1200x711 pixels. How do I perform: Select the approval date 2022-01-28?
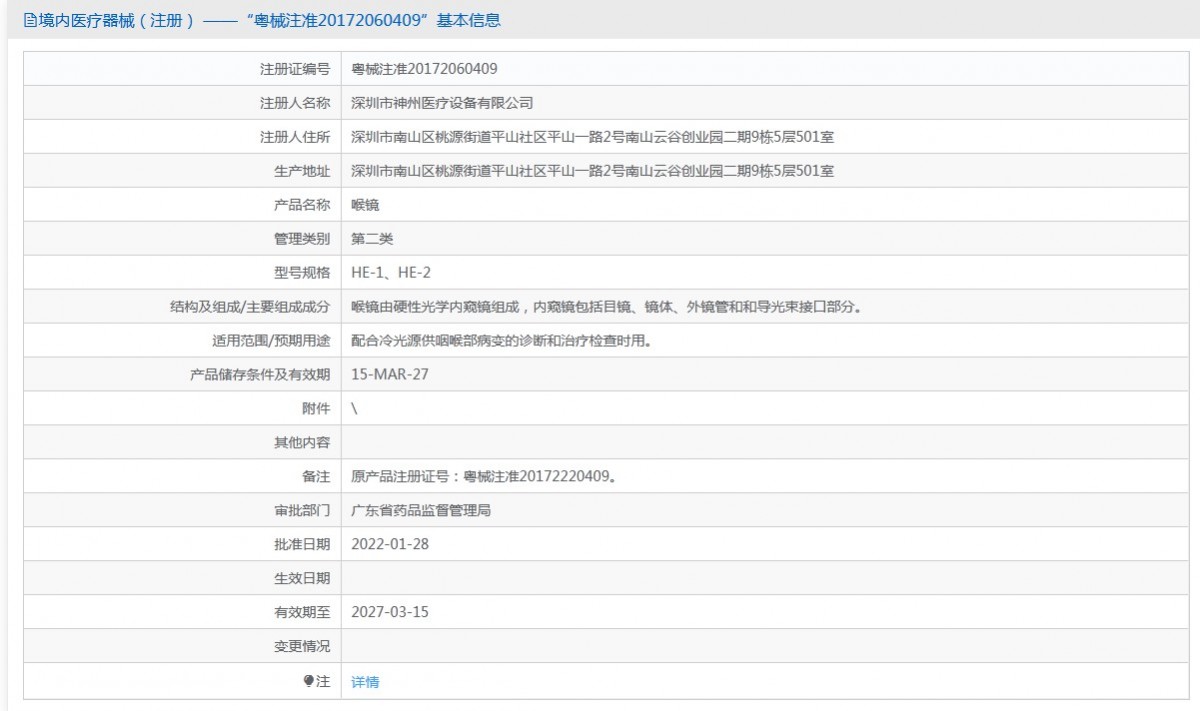point(390,545)
